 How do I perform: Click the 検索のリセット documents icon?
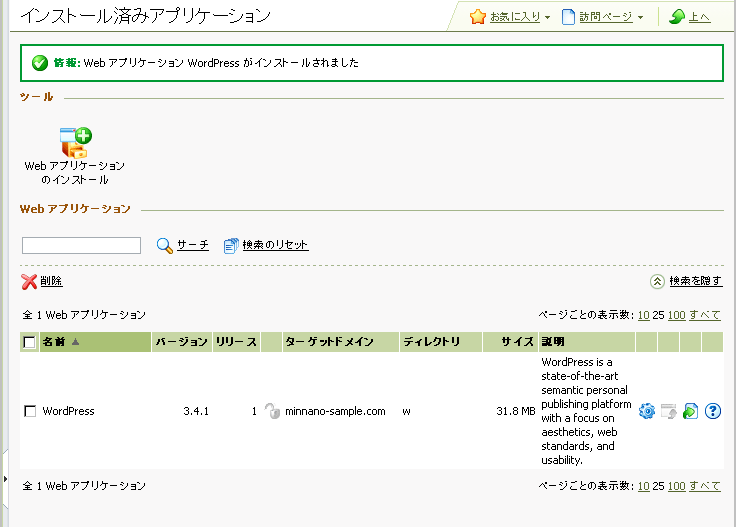pyautogui.click(x=231, y=245)
